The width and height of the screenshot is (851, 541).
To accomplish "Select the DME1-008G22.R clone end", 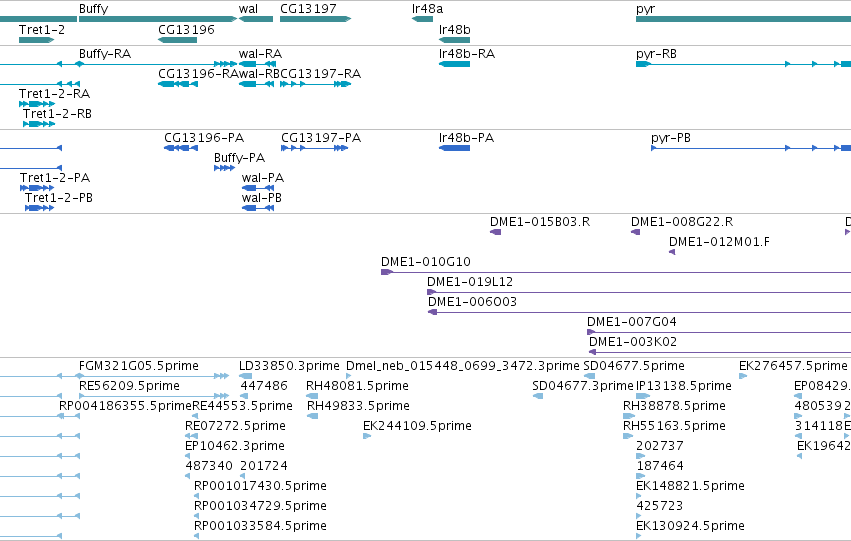I will tap(636, 232).
